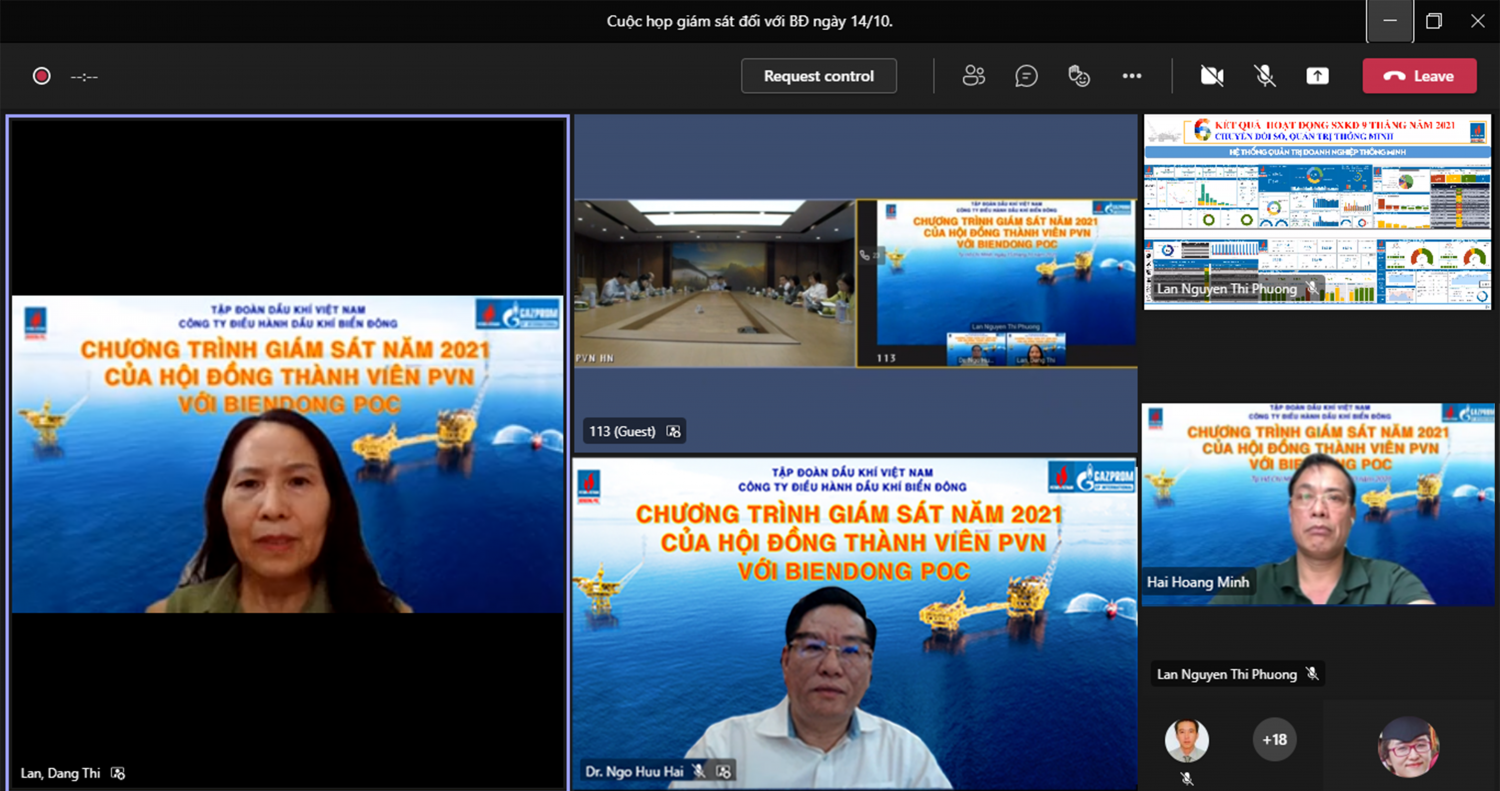Viewport: 1500px width, 791px height.
Task: Show the +18 additional participants
Action: click(1274, 740)
